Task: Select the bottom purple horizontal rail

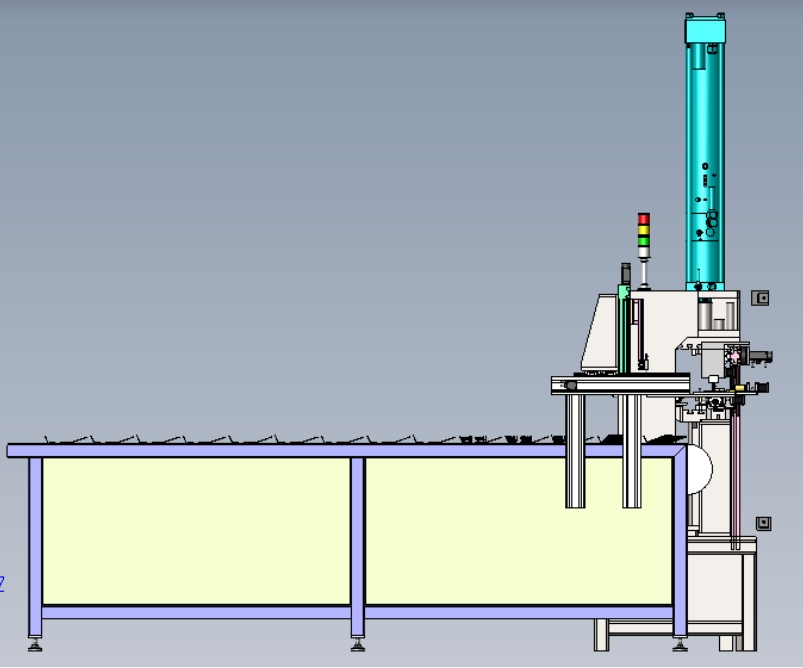Action: (x=357, y=612)
